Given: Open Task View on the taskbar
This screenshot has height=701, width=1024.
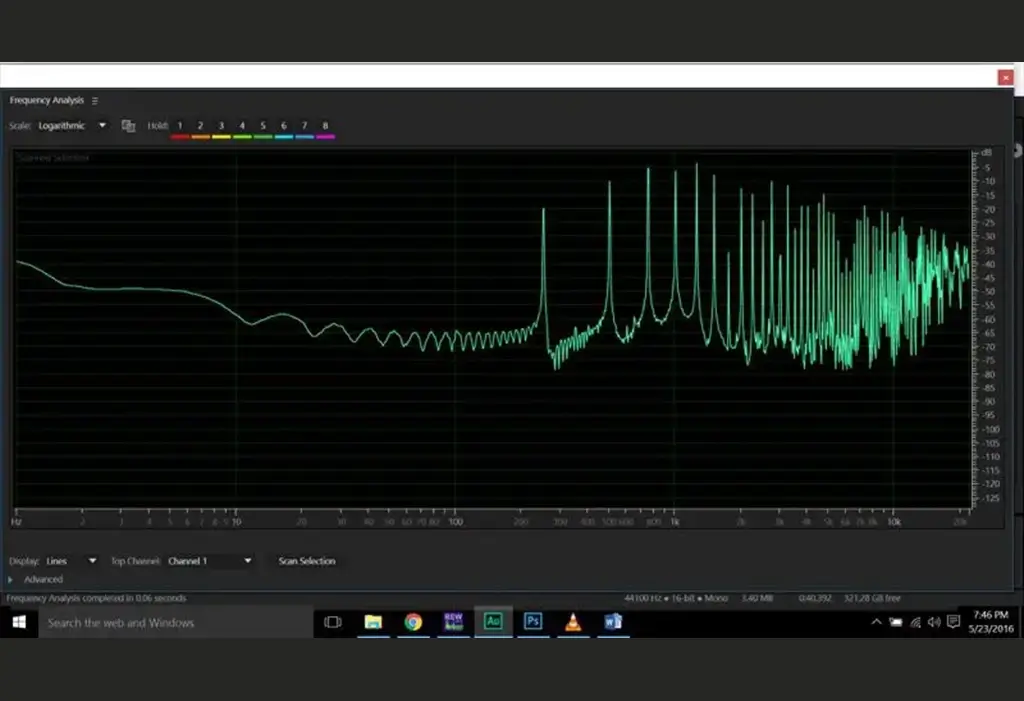Looking at the screenshot, I should coord(333,622).
